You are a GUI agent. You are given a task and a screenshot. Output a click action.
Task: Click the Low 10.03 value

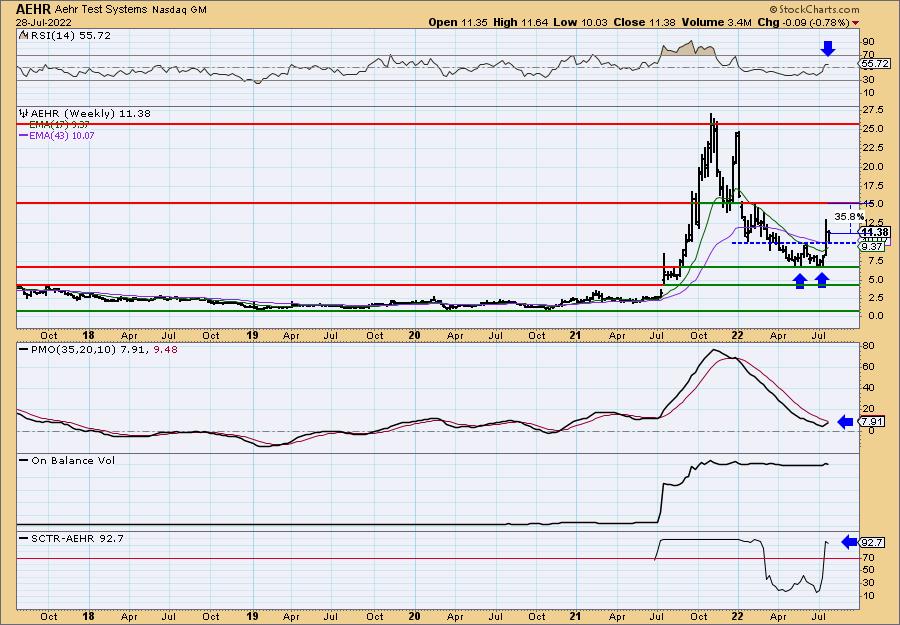point(580,22)
